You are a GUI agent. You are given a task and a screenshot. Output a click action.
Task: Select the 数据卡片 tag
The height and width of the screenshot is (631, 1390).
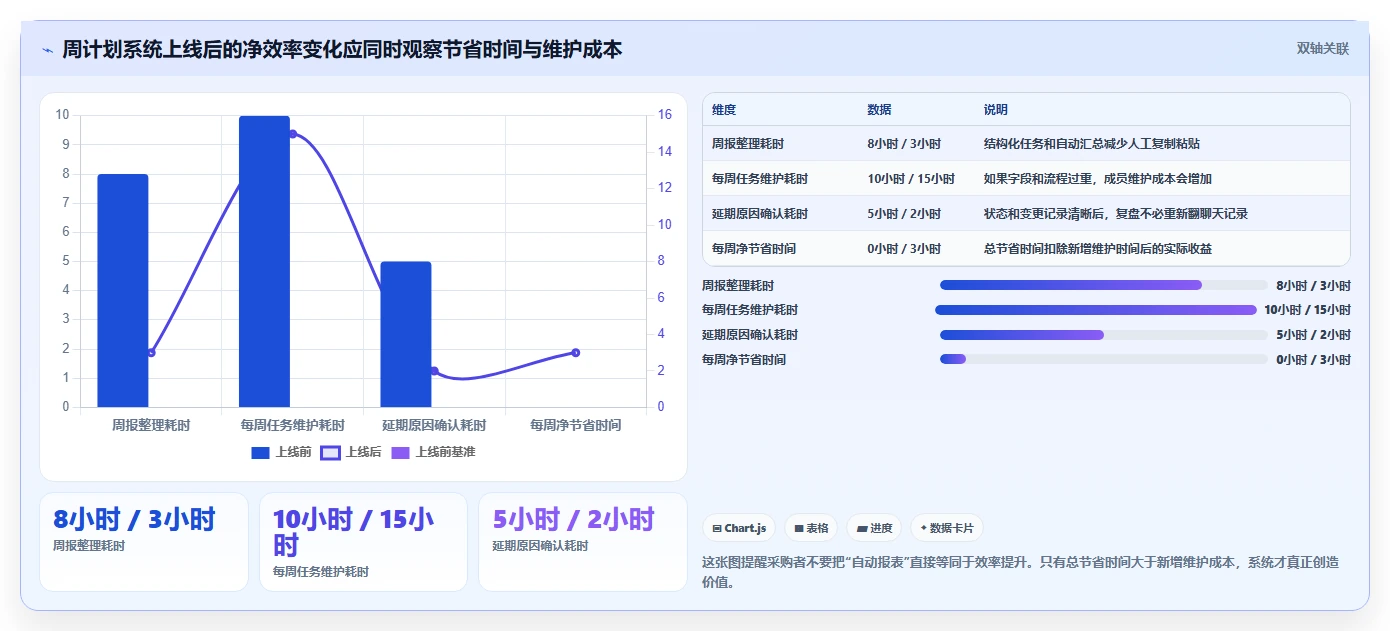pos(947,528)
